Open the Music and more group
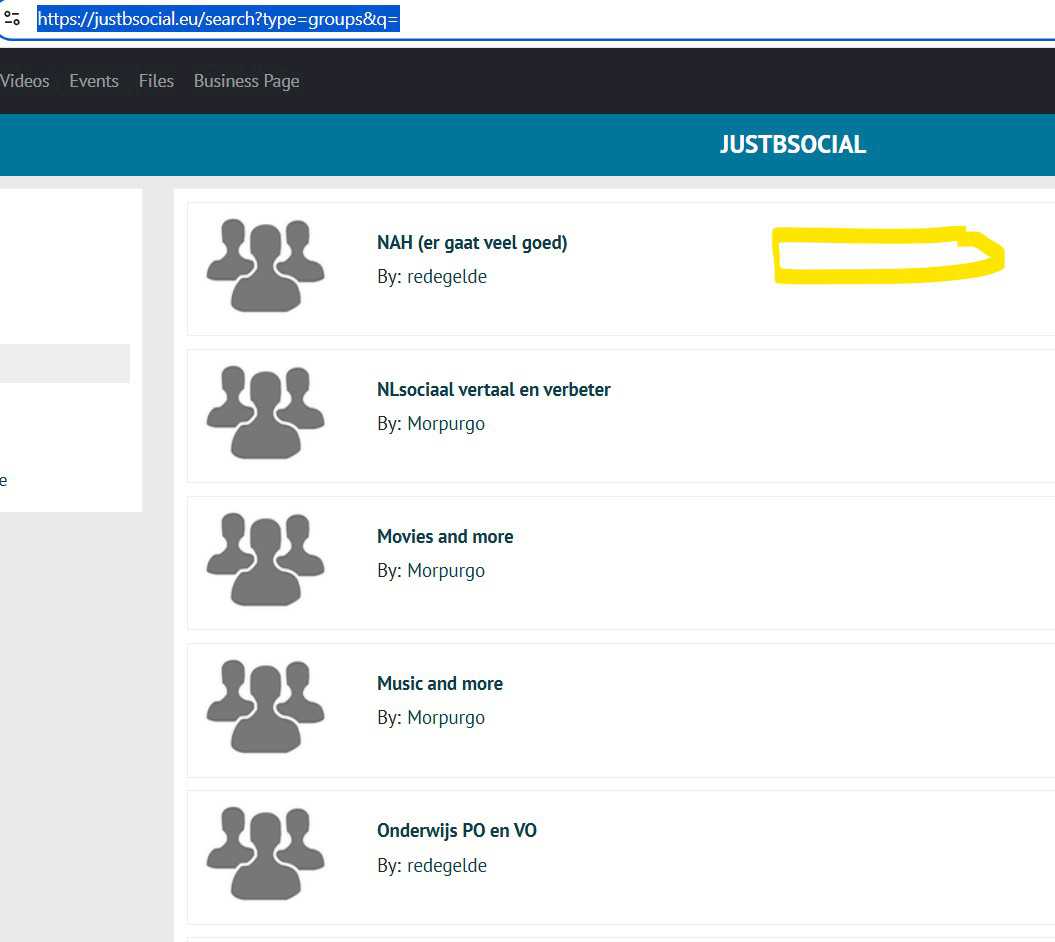1055x942 pixels. 440,684
